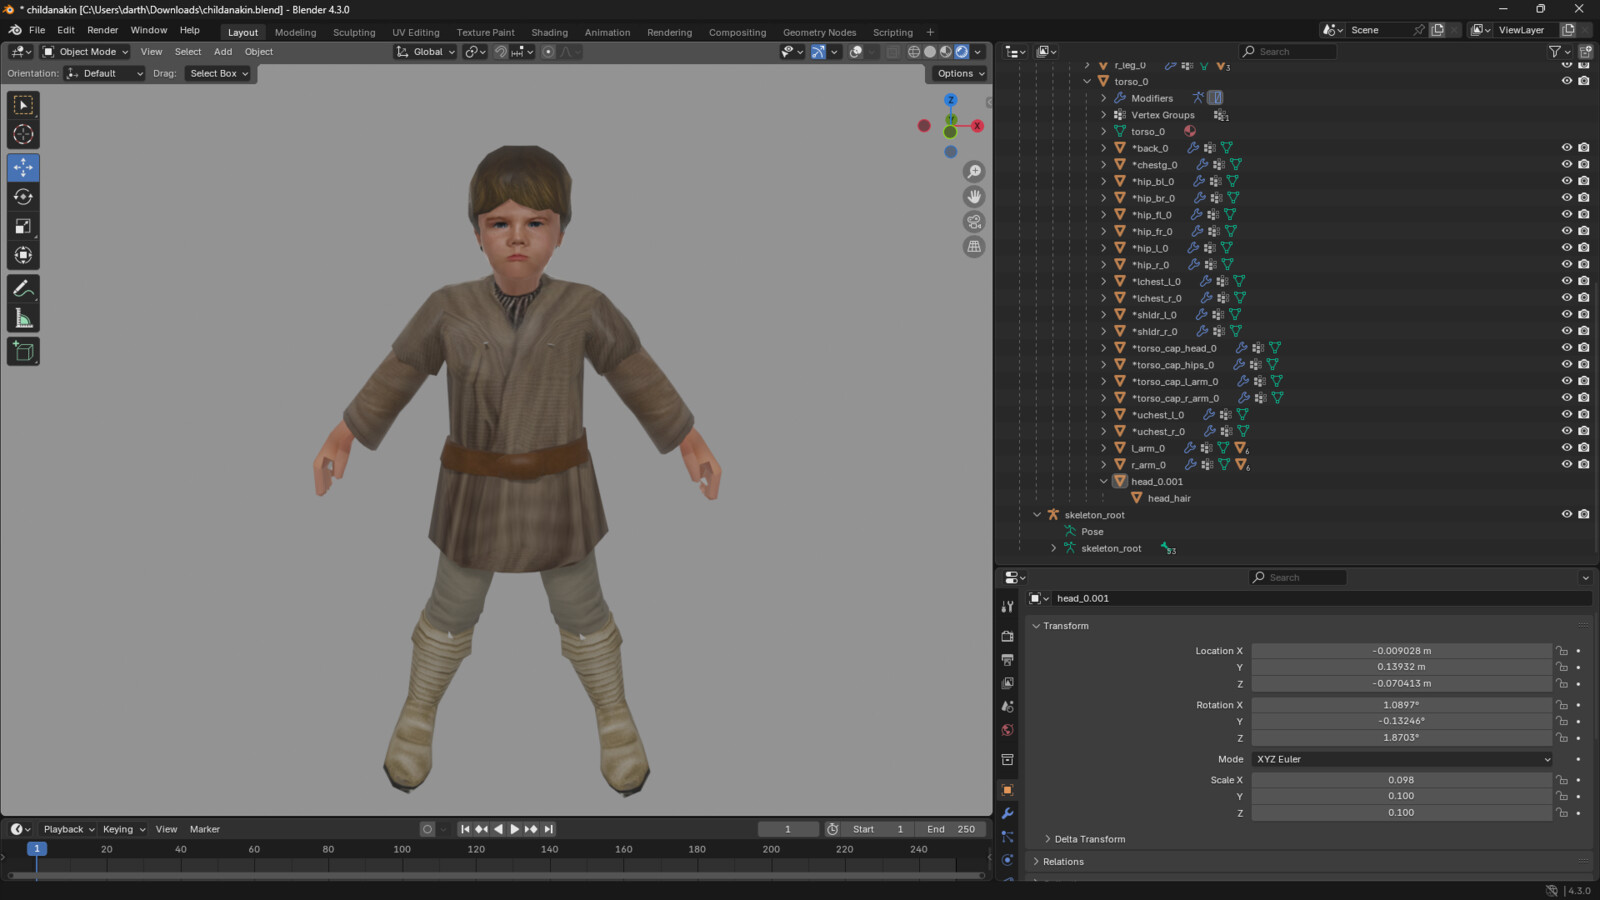Open the Physics properties tab
The height and width of the screenshot is (900, 1600).
click(x=1007, y=860)
